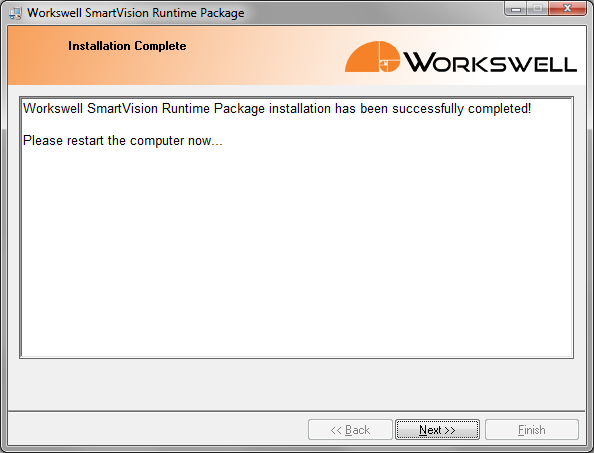Click the word Complete in the heading

click(160, 46)
